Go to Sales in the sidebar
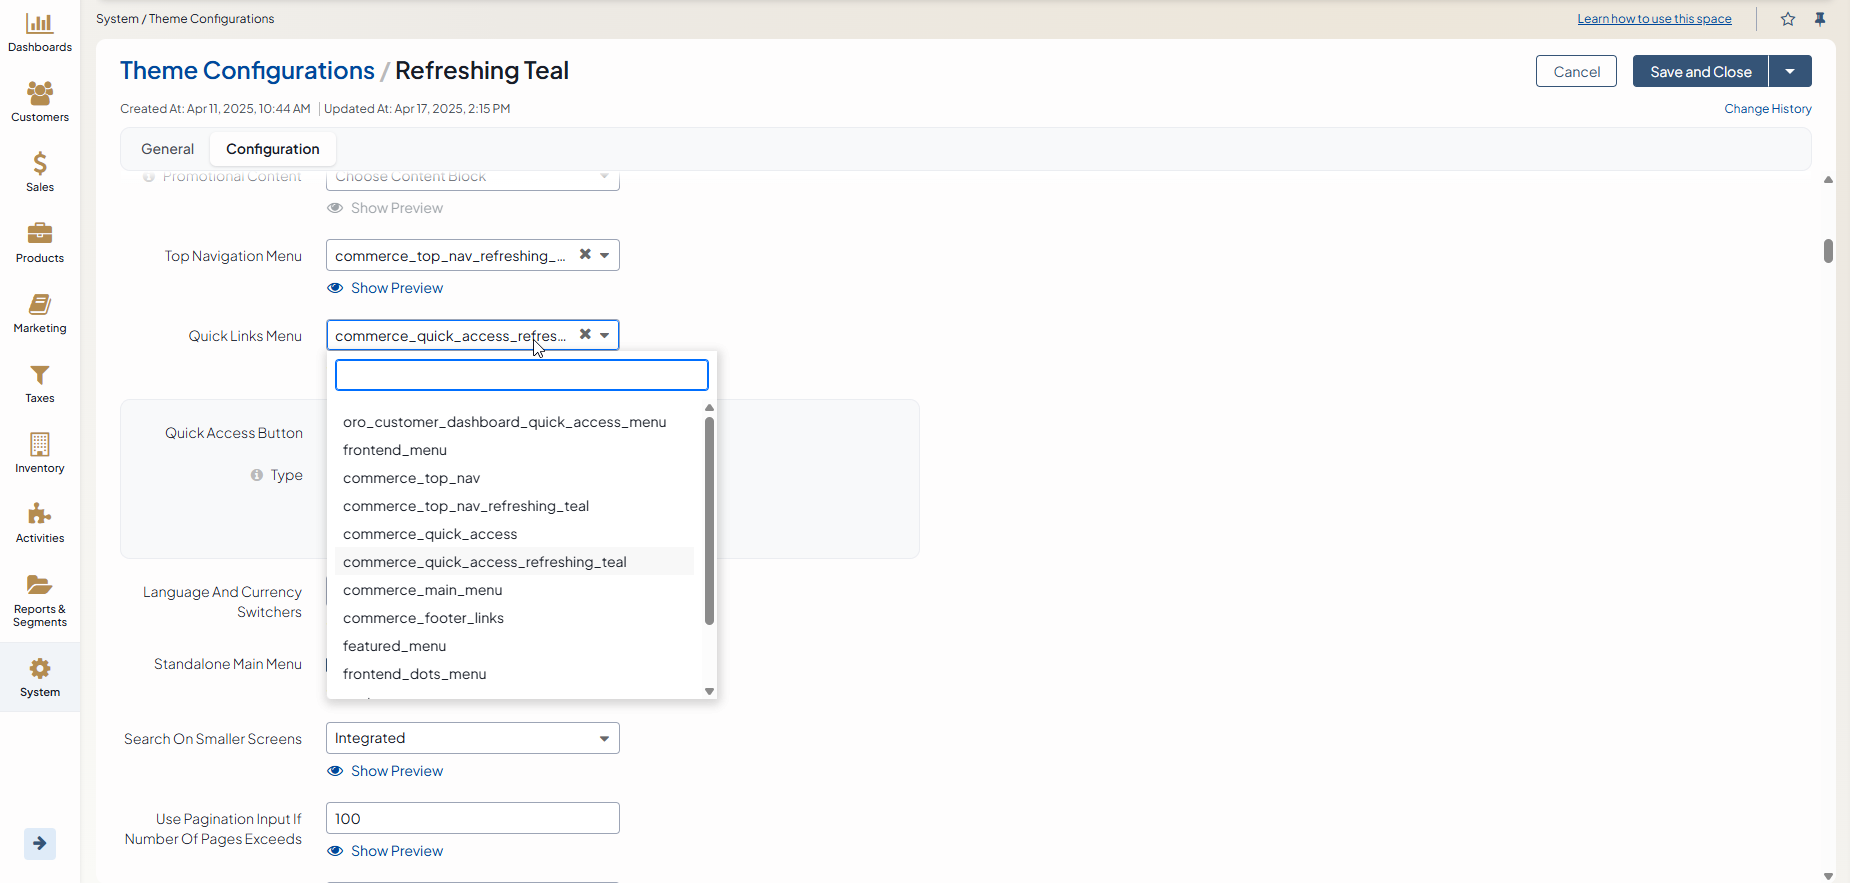The image size is (1850, 883). (40, 173)
